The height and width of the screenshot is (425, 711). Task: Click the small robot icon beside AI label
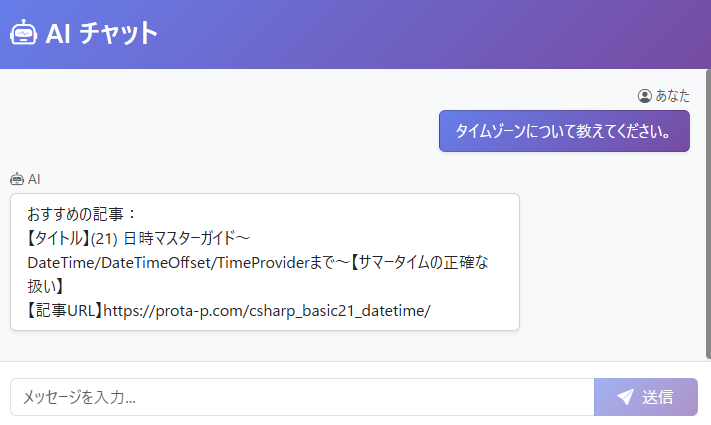tap(16, 179)
